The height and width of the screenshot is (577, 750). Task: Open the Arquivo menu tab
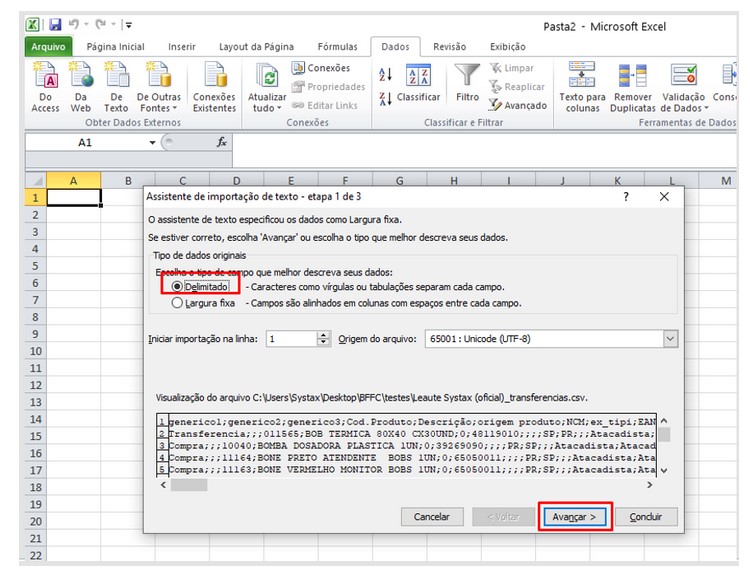(48, 47)
